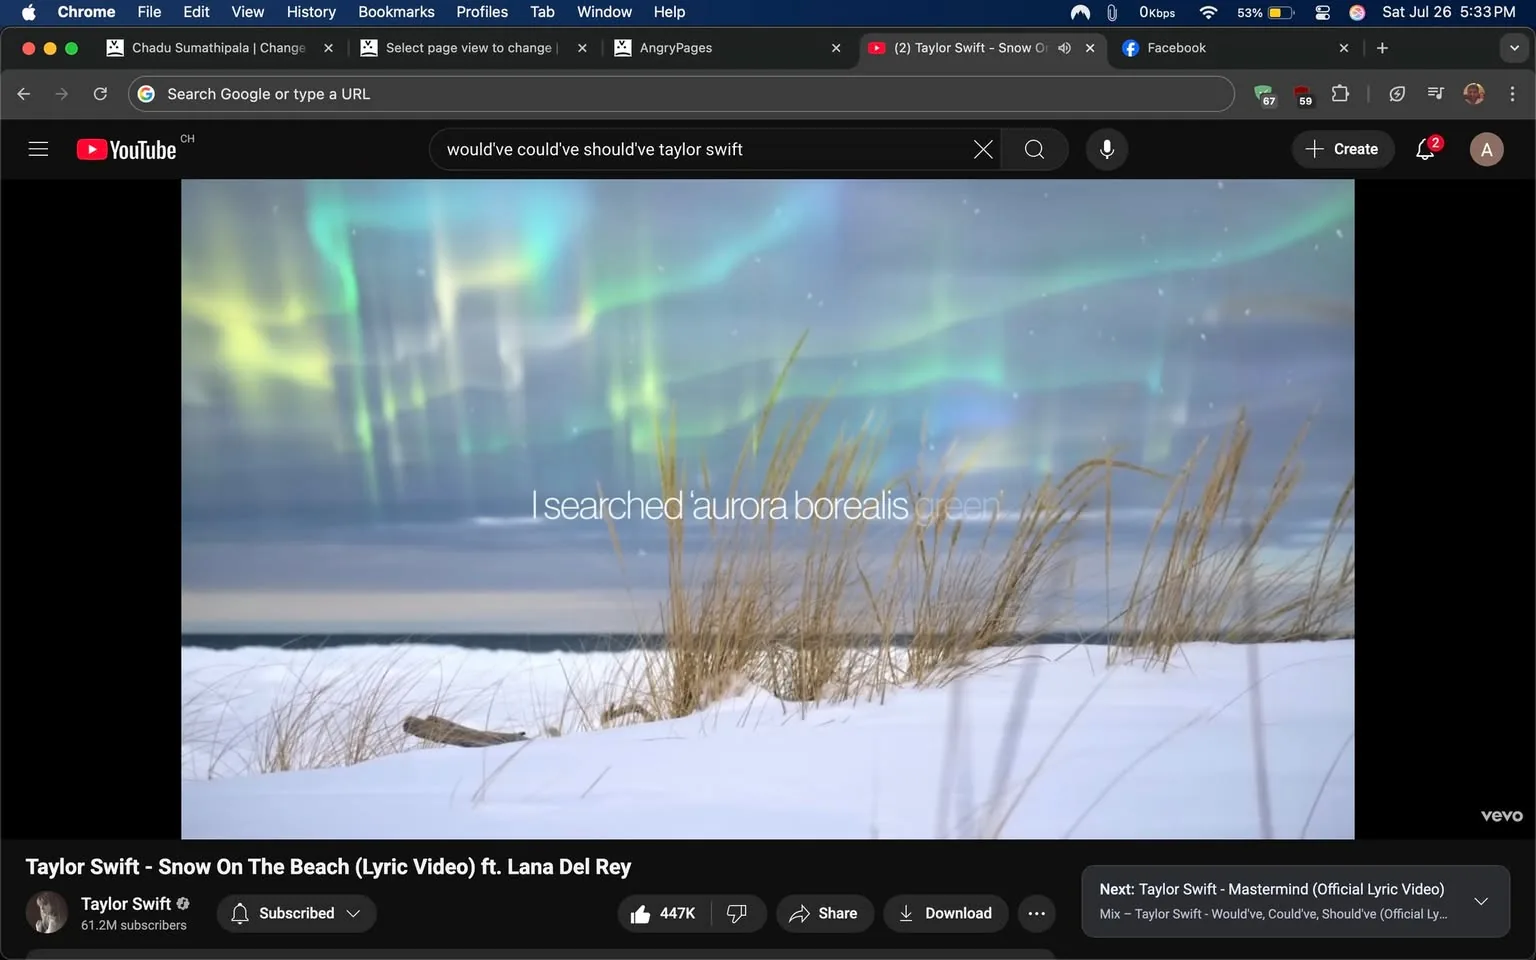This screenshot has height=960, width=1536.
Task: Go to YouTube home via the logo
Action: [x=126, y=148]
